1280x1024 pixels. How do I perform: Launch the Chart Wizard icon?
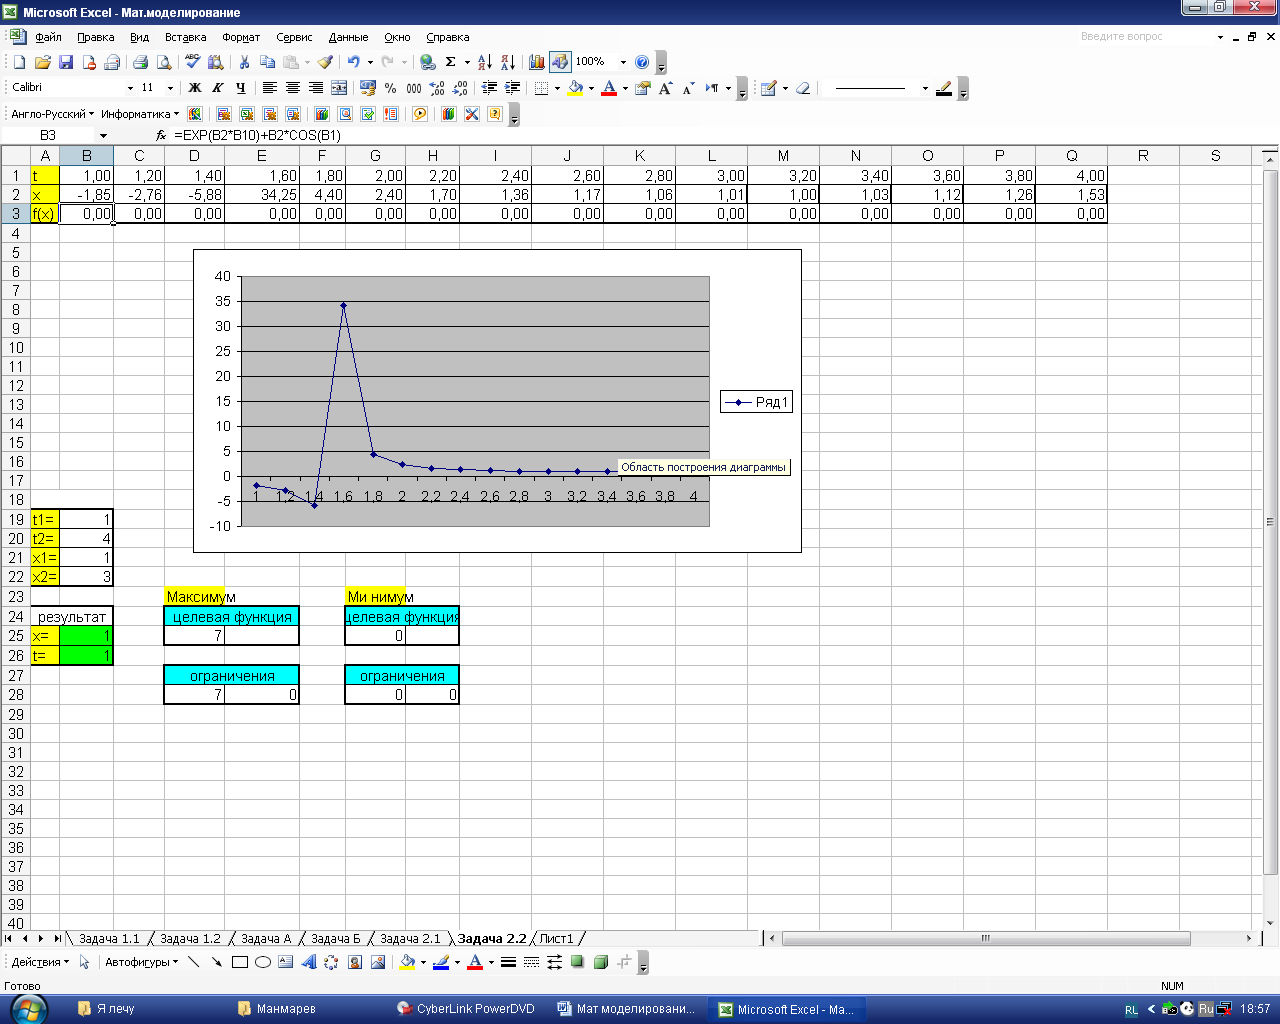click(537, 62)
